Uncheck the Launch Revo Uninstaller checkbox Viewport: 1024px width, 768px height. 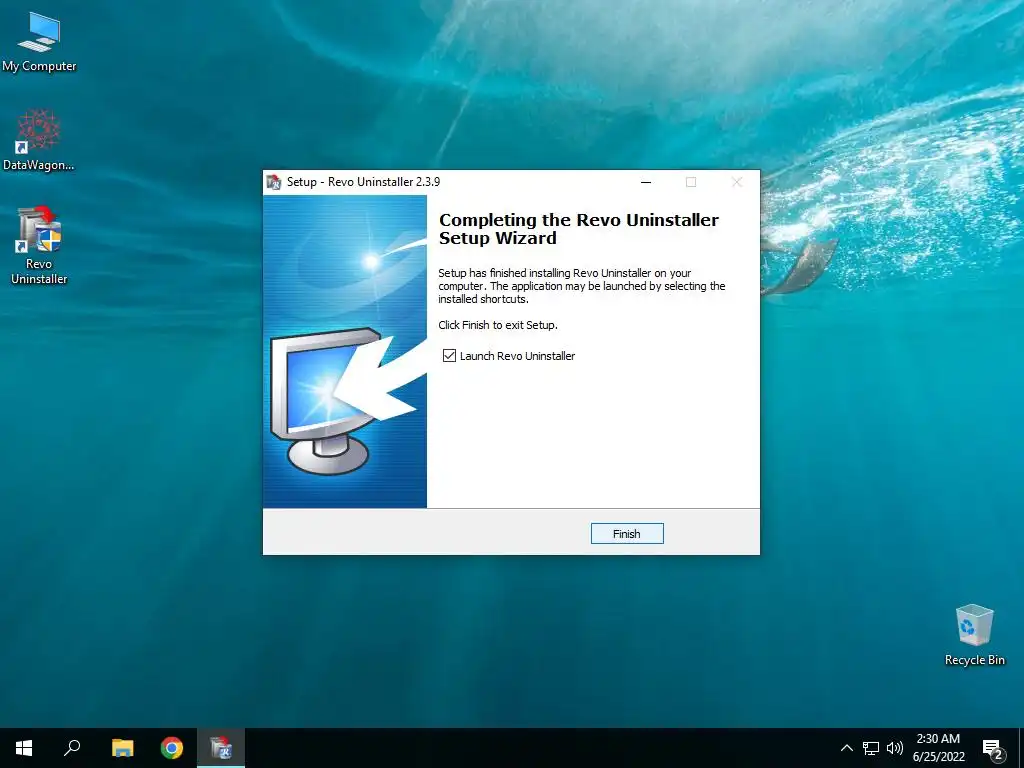pyautogui.click(x=449, y=355)
